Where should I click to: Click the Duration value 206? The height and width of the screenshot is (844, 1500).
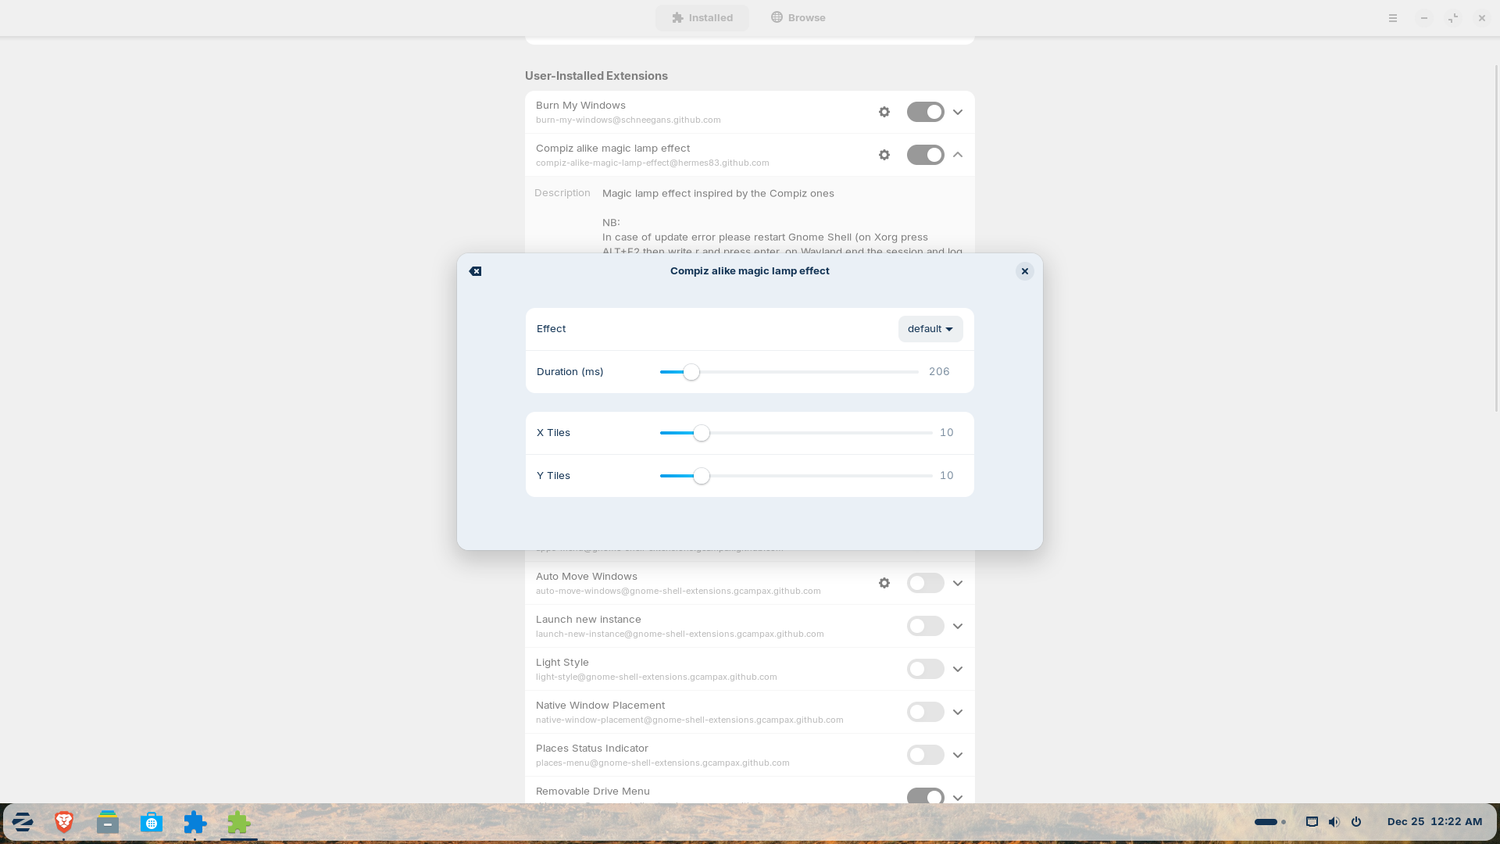[x=939, y=372]
